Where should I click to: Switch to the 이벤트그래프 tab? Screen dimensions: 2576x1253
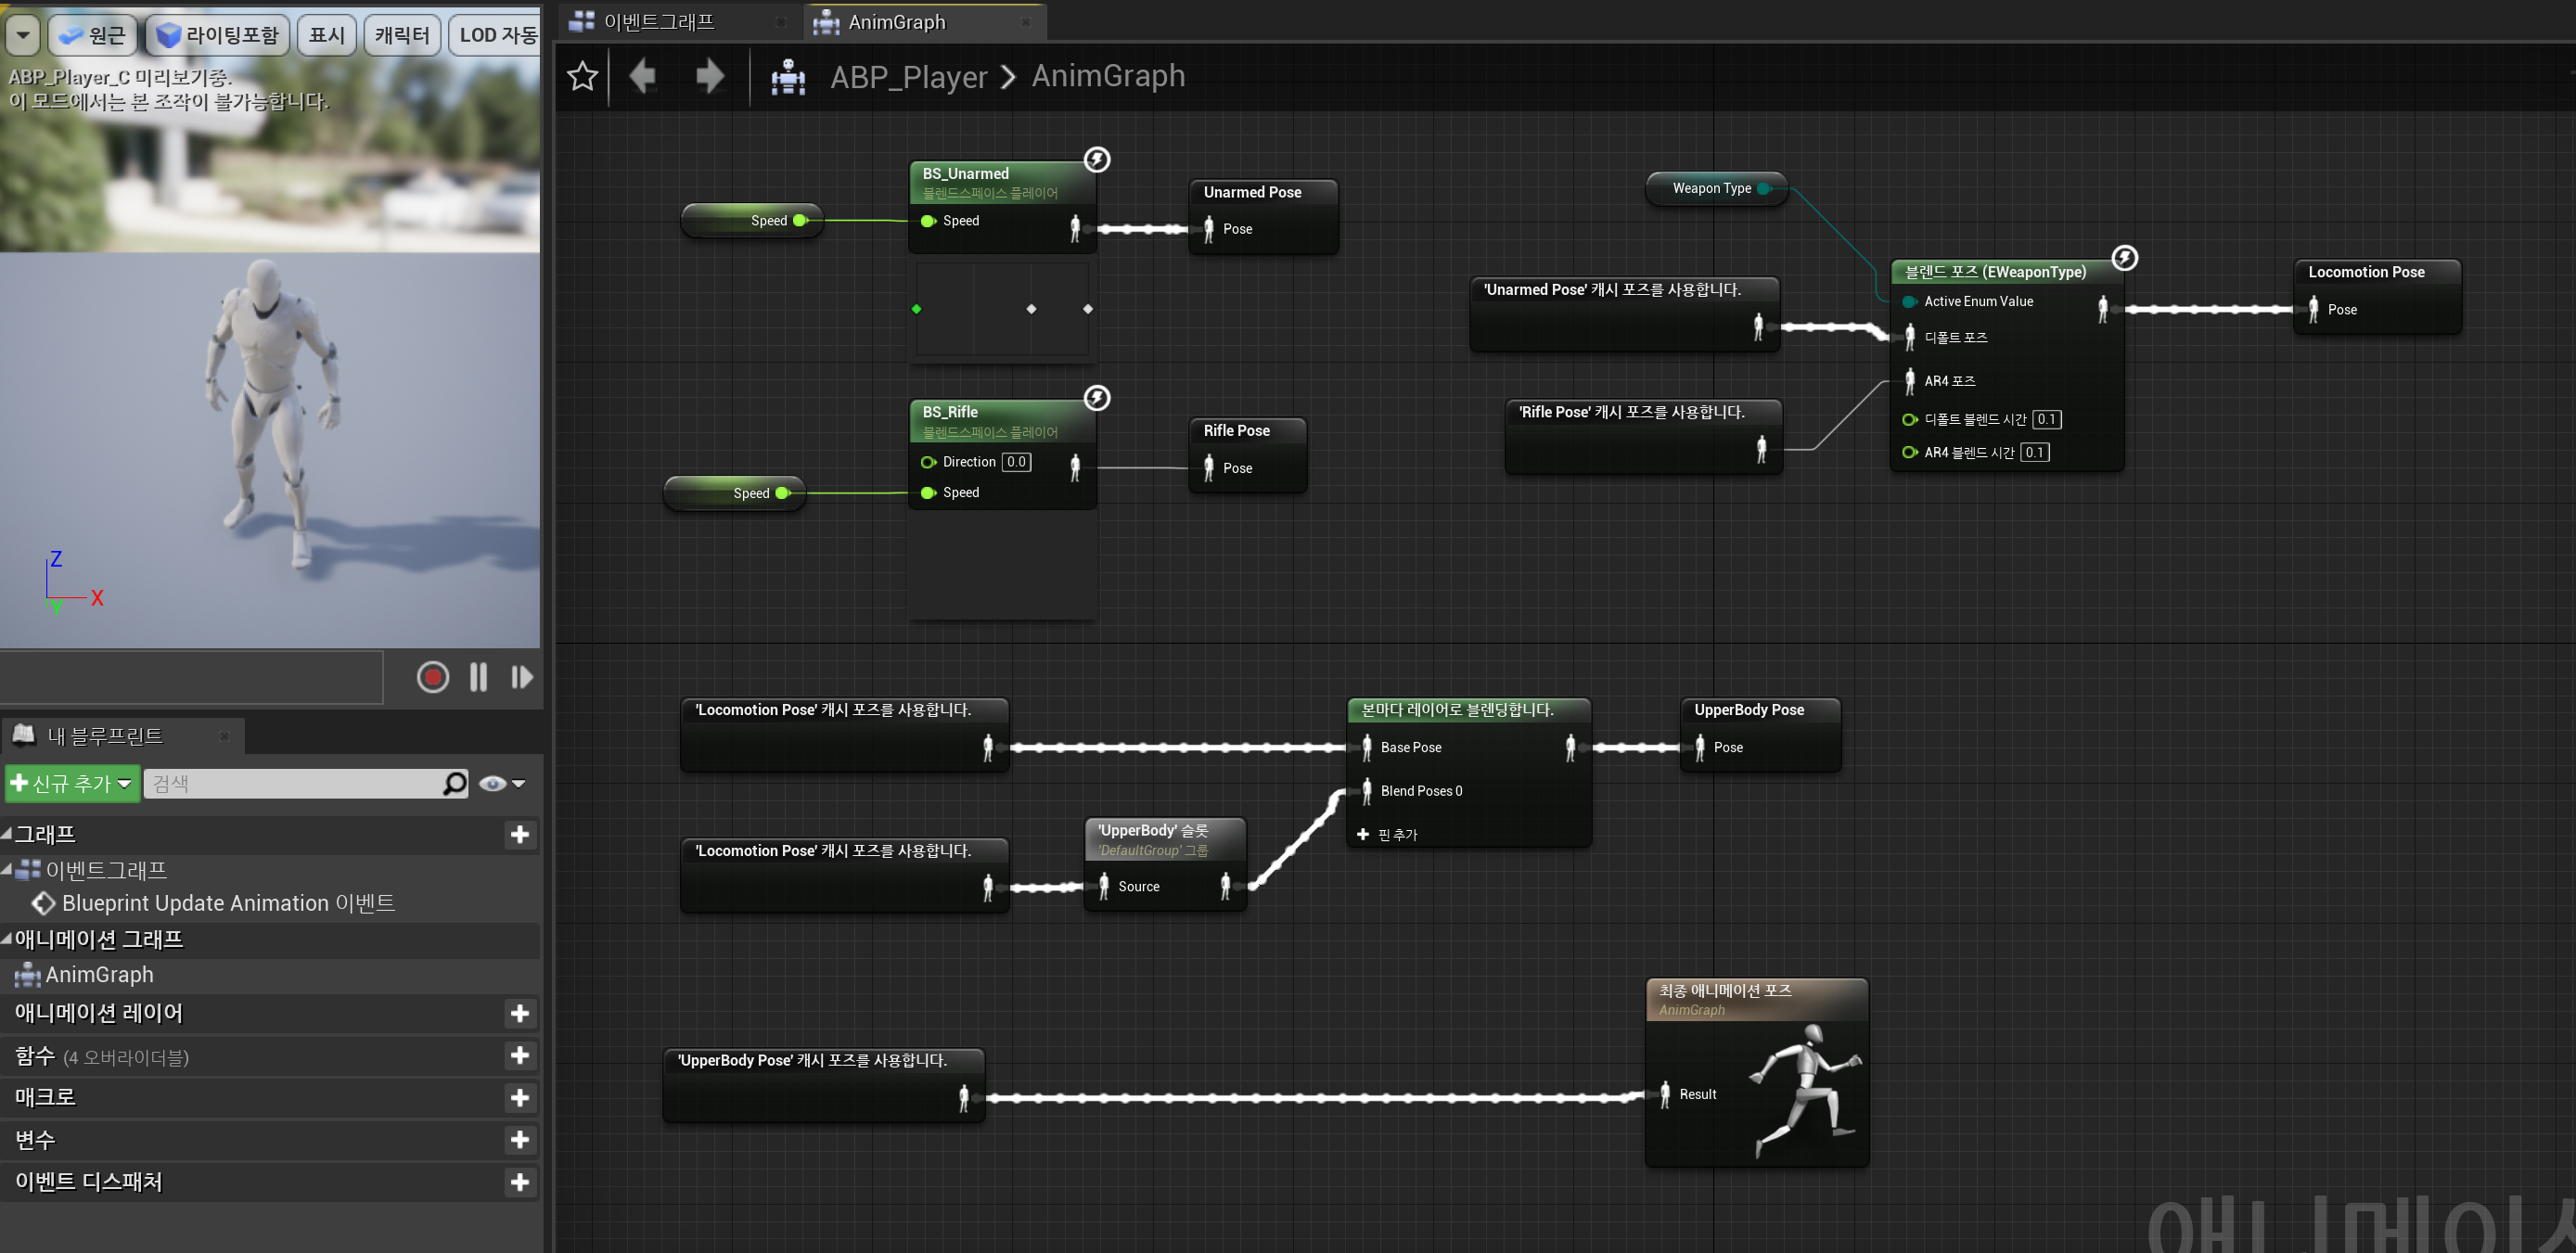(x=659, y=22)
